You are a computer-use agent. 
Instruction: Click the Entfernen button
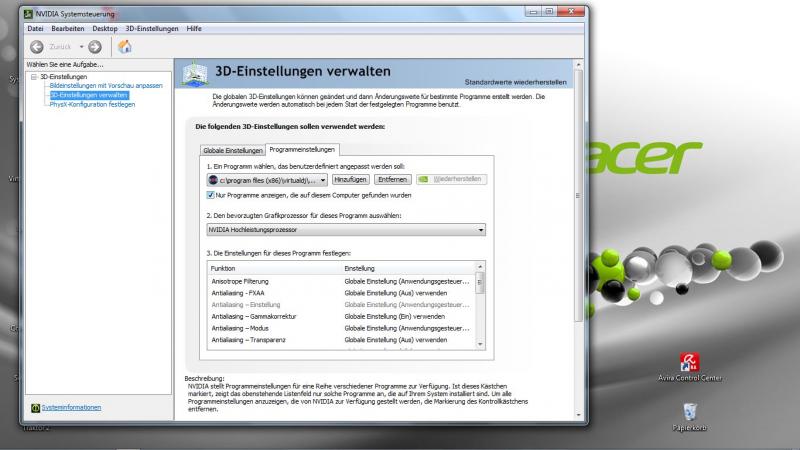coord(392,180)
